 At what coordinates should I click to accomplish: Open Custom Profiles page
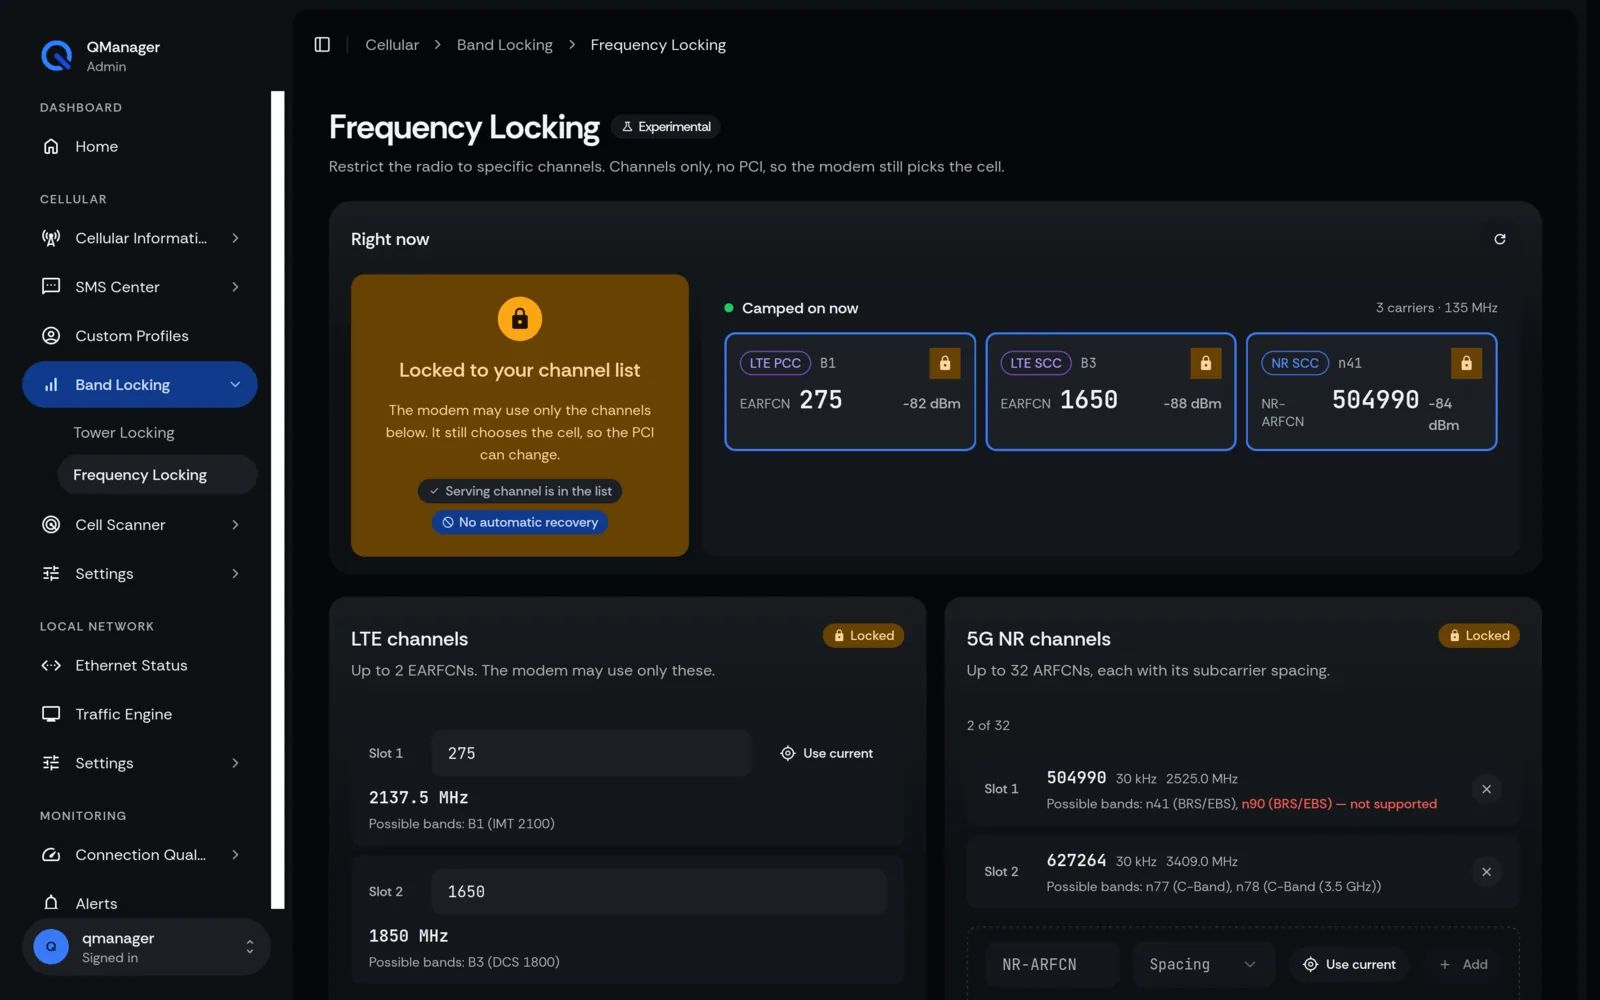click(139, 336)
